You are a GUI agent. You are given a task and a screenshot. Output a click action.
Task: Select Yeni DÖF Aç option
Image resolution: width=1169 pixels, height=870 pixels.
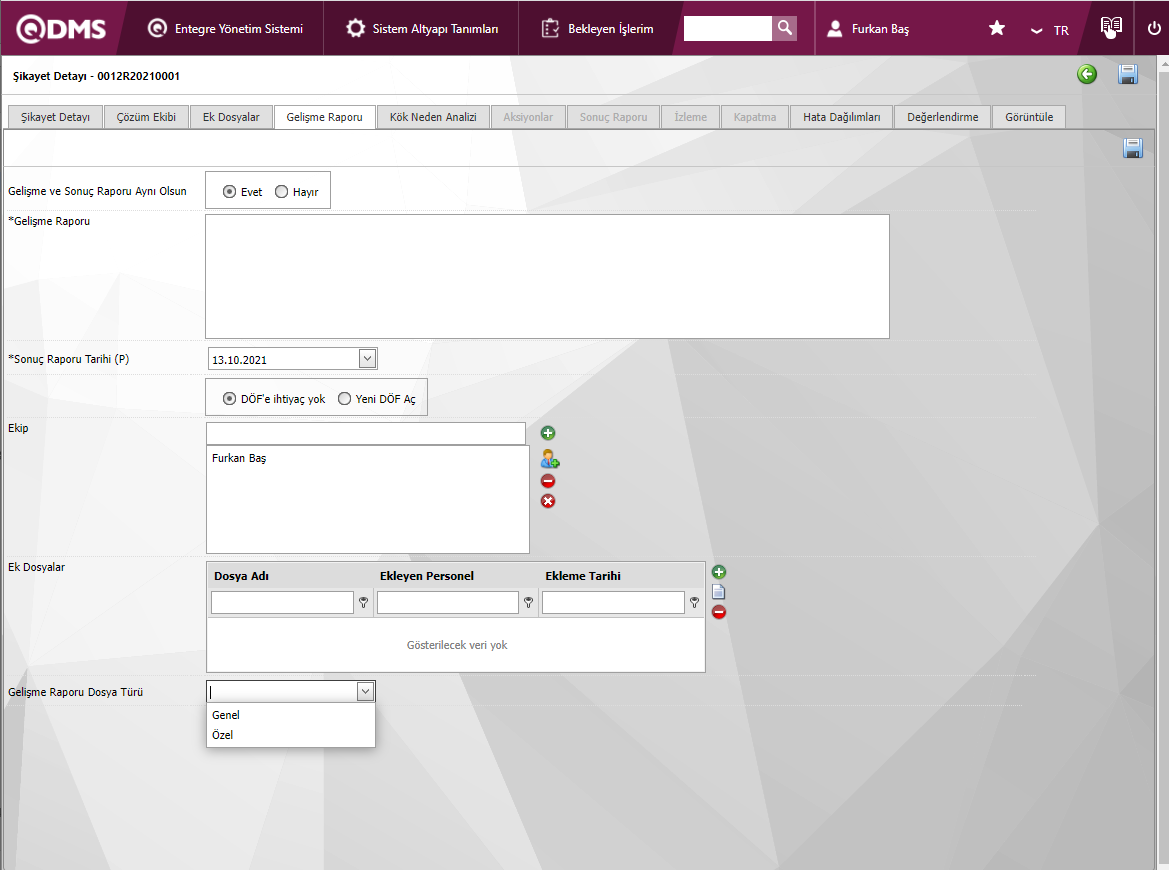(344, 399)
